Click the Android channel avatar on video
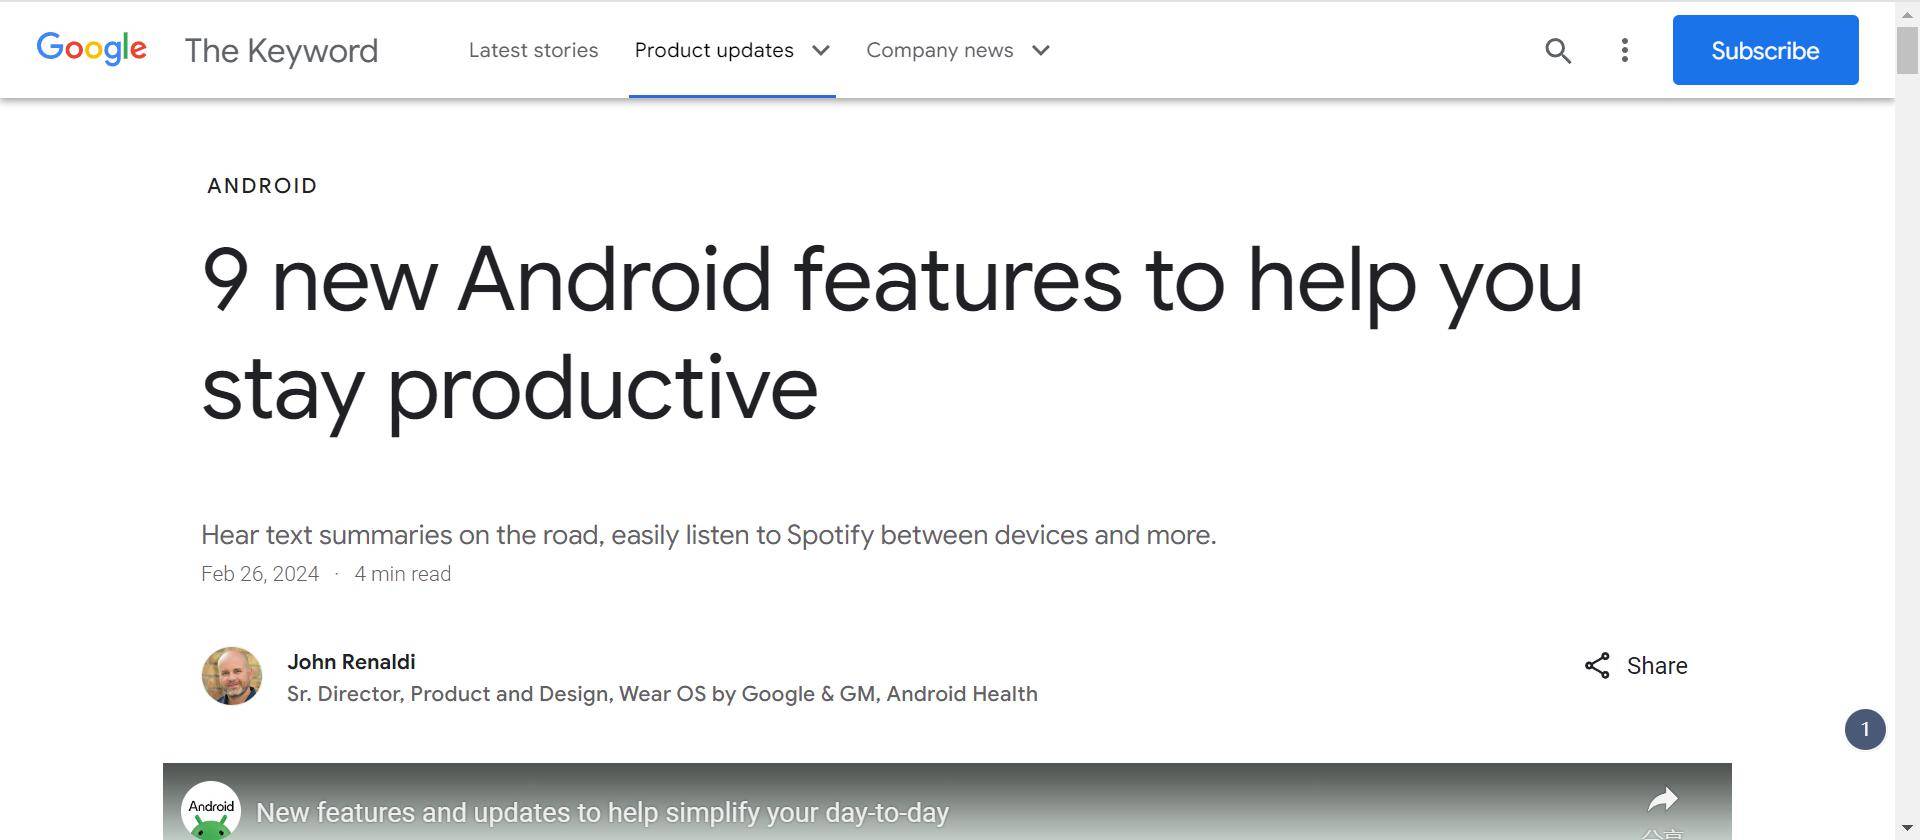The height and width of the screenshot is (840, 1920). [211, 810]
